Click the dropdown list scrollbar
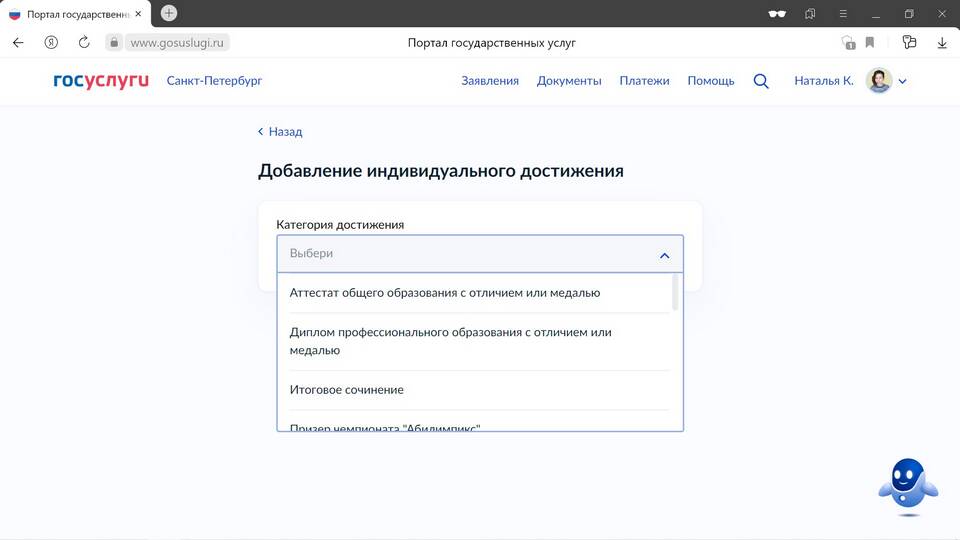Viewport: 960px width, 540px height. click(676, 293)
